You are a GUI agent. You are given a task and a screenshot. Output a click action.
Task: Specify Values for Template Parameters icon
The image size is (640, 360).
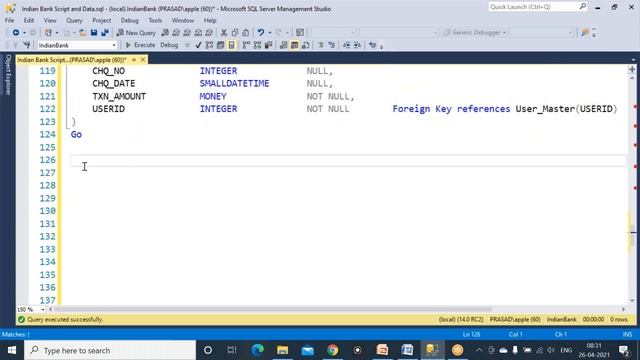pyautogui.click(x=372, y=45)
